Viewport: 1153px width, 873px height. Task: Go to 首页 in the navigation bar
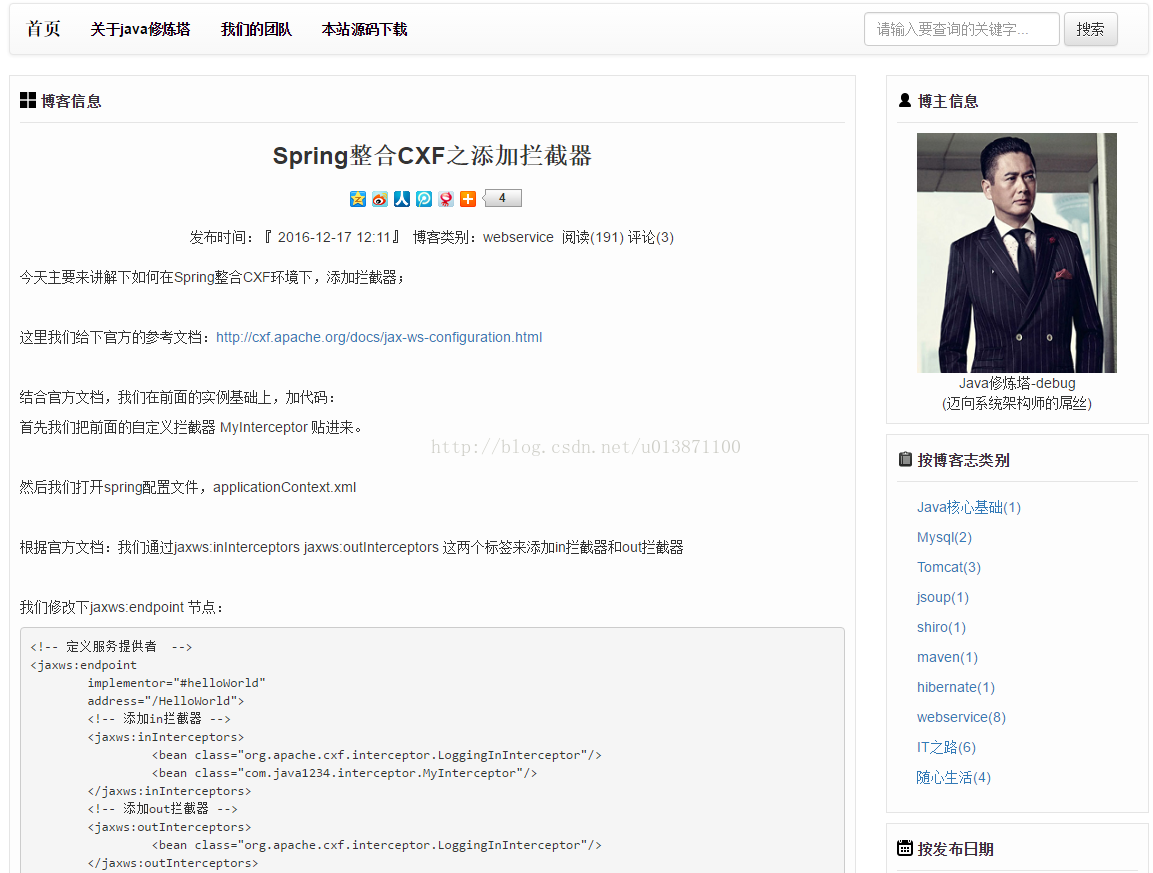[43, 29]
